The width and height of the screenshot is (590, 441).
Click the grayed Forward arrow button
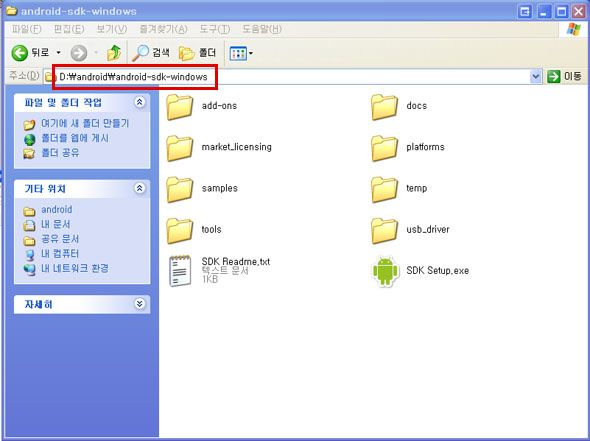coord(79,53)
